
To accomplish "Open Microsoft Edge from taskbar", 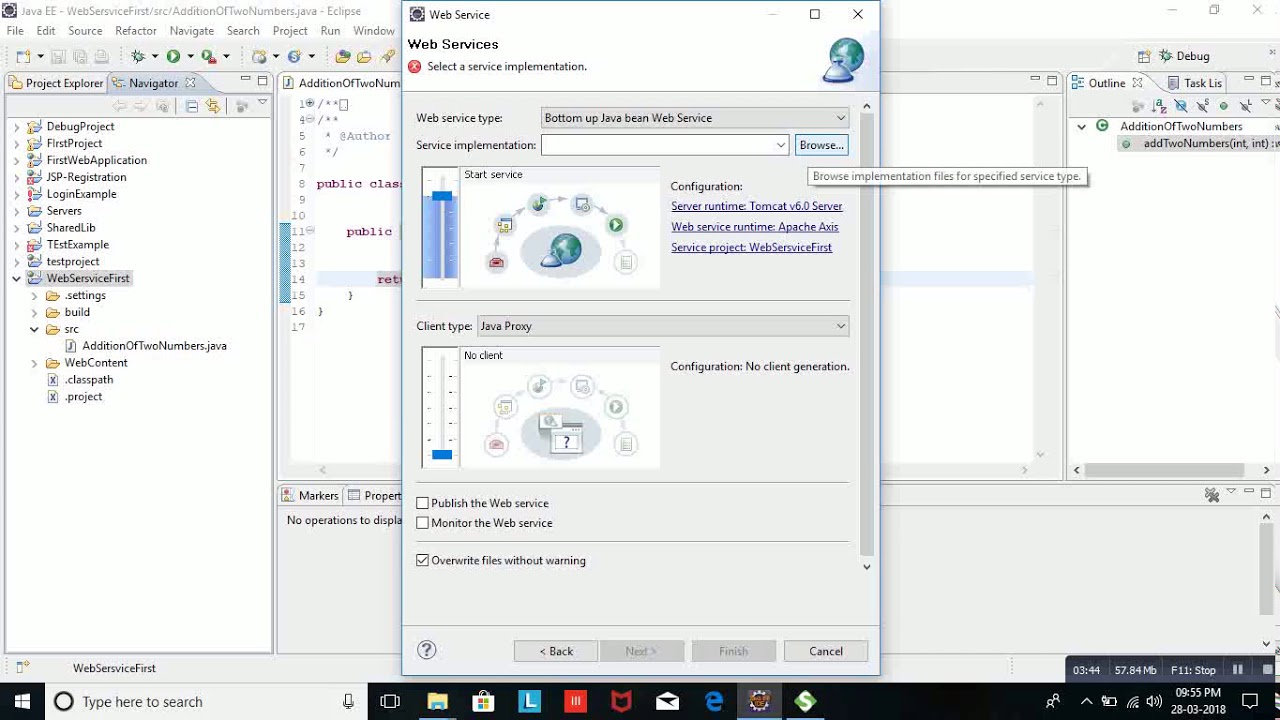I will [713, 702].
